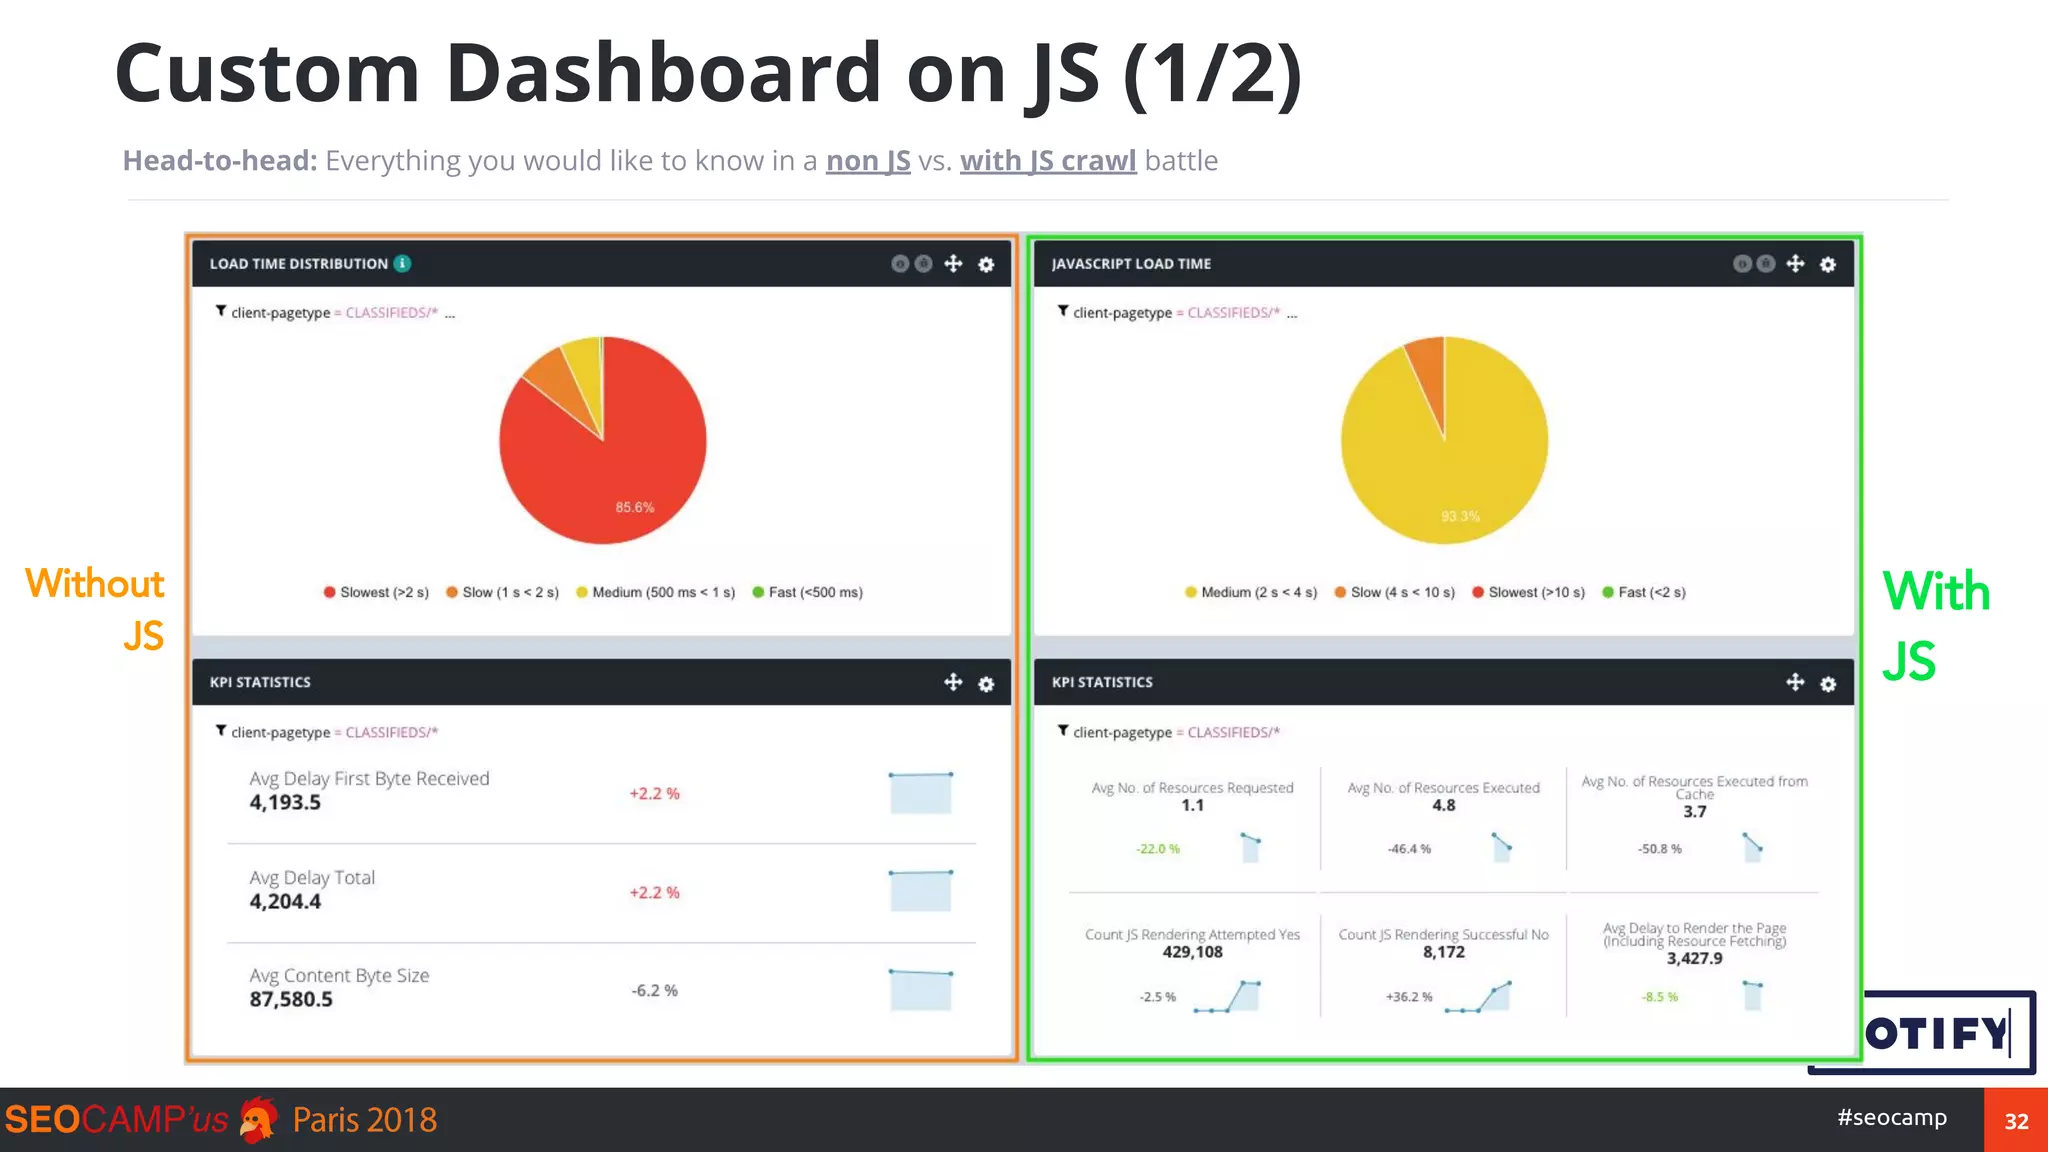Click the value 429,108 under JS Rendering Attempted Yes
Viewport: 2048px width, 1152px height.
click(x=1192, y=952)
